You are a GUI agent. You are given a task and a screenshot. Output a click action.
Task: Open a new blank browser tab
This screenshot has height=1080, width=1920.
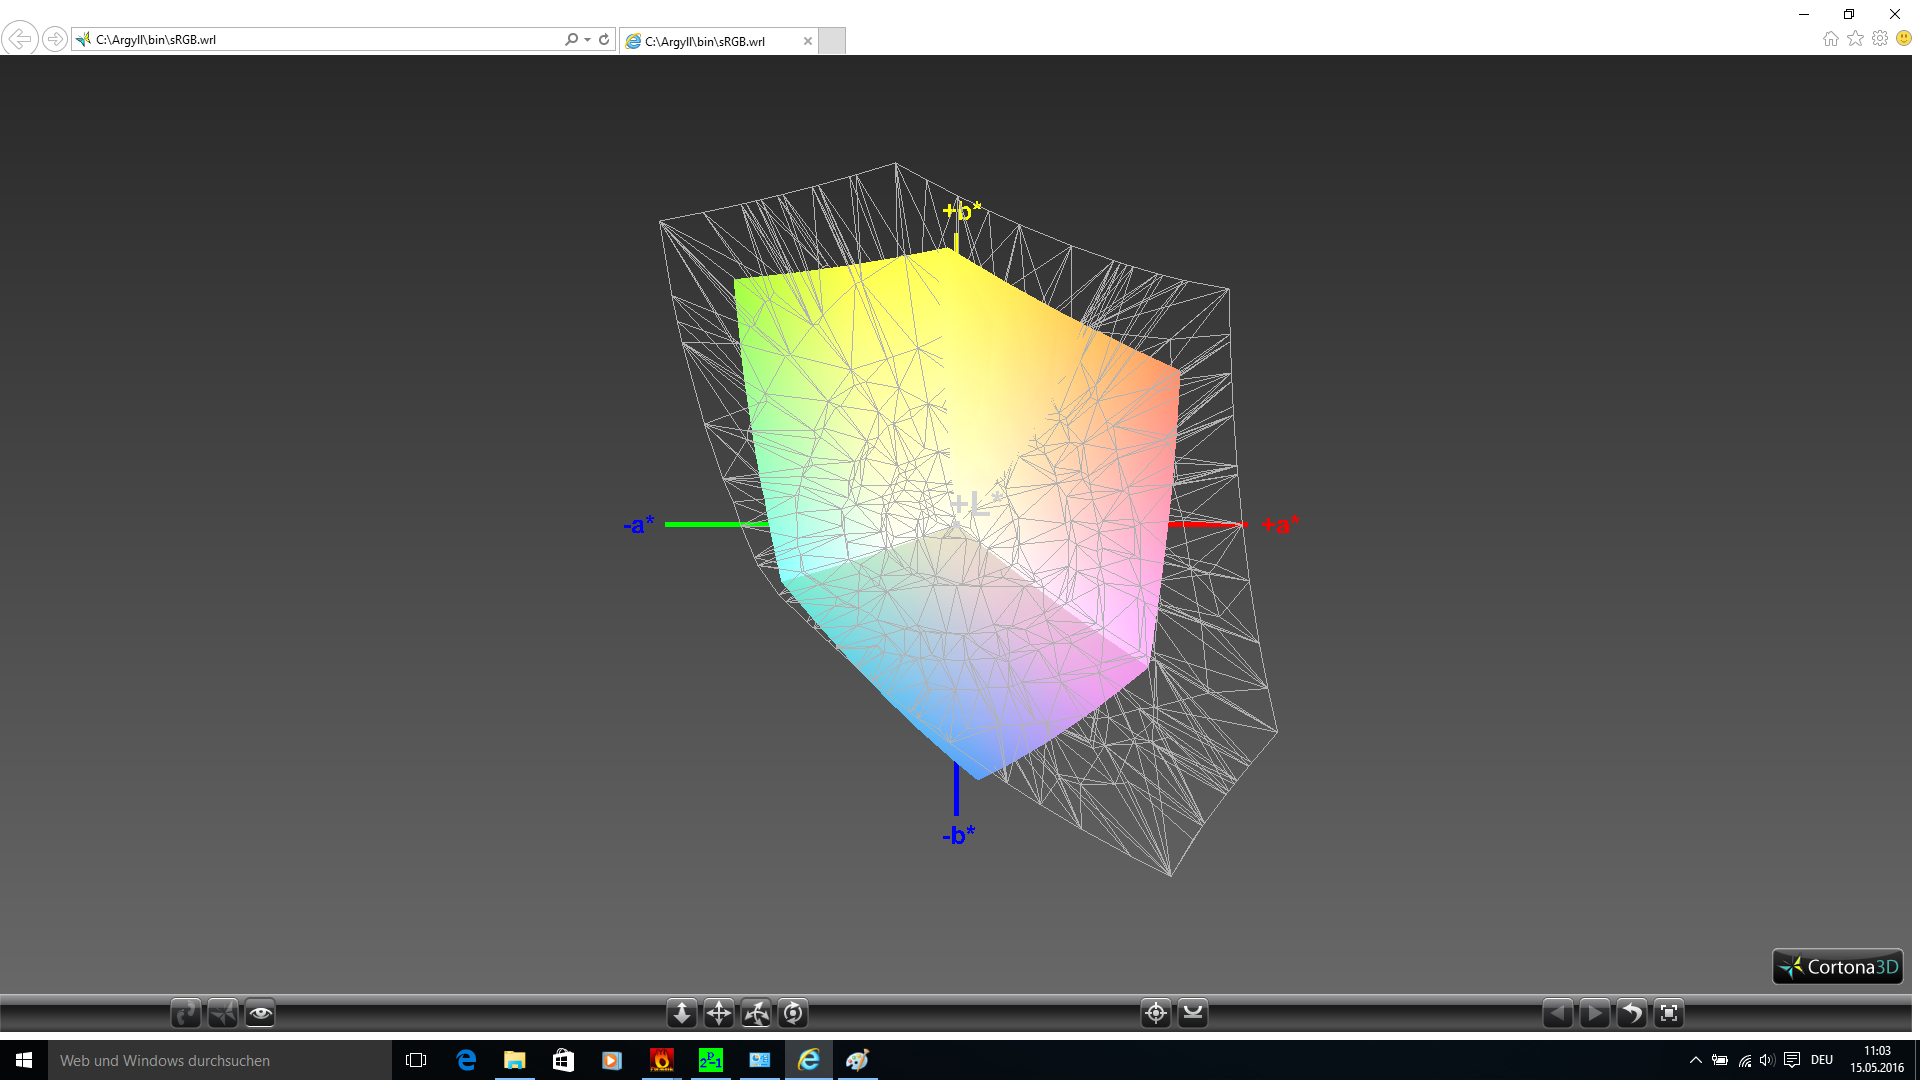pos(832,41)
